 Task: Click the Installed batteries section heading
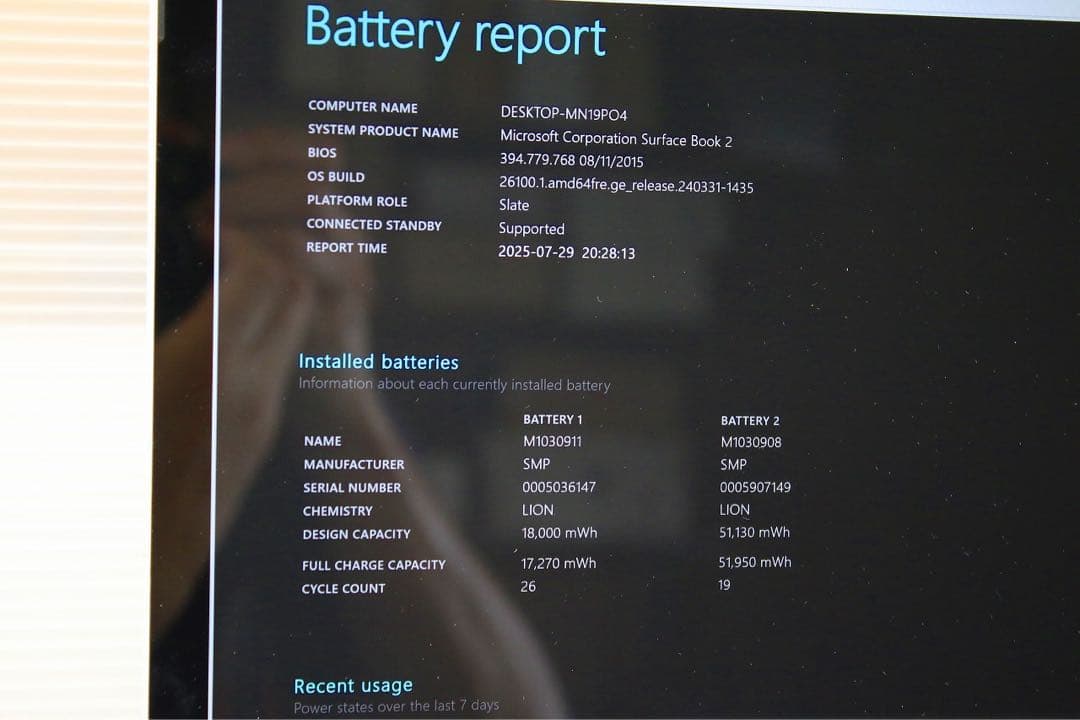[378, 361]
